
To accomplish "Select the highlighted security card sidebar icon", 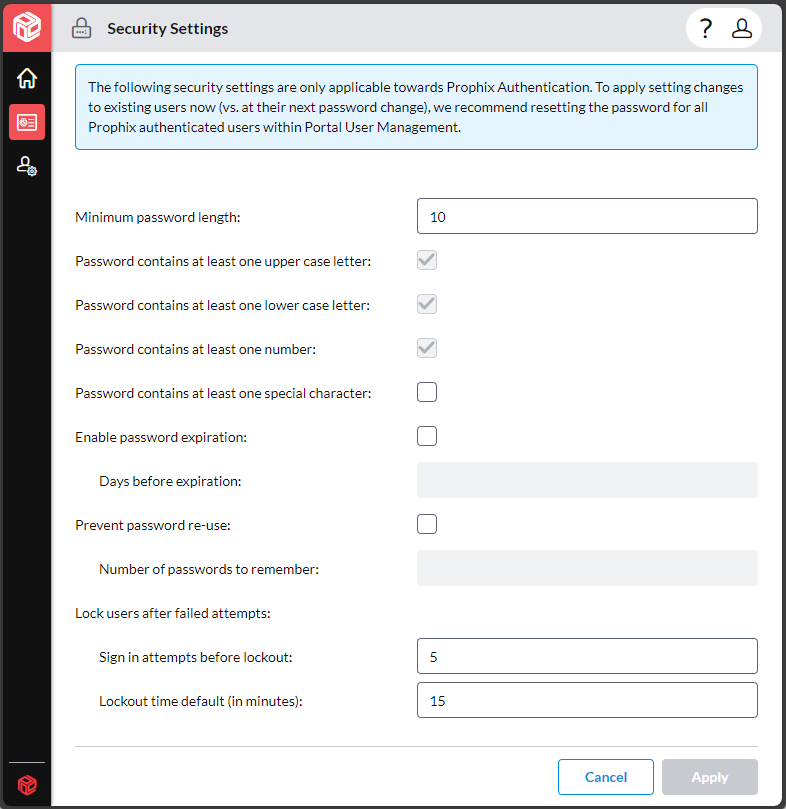I will (x=27, y=122).
